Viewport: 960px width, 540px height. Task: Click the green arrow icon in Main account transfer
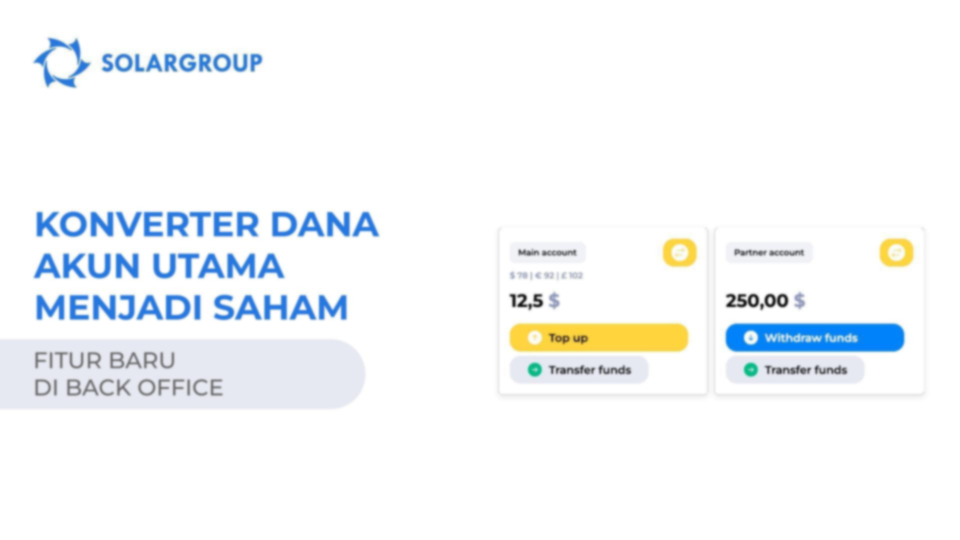coord(534,370)
